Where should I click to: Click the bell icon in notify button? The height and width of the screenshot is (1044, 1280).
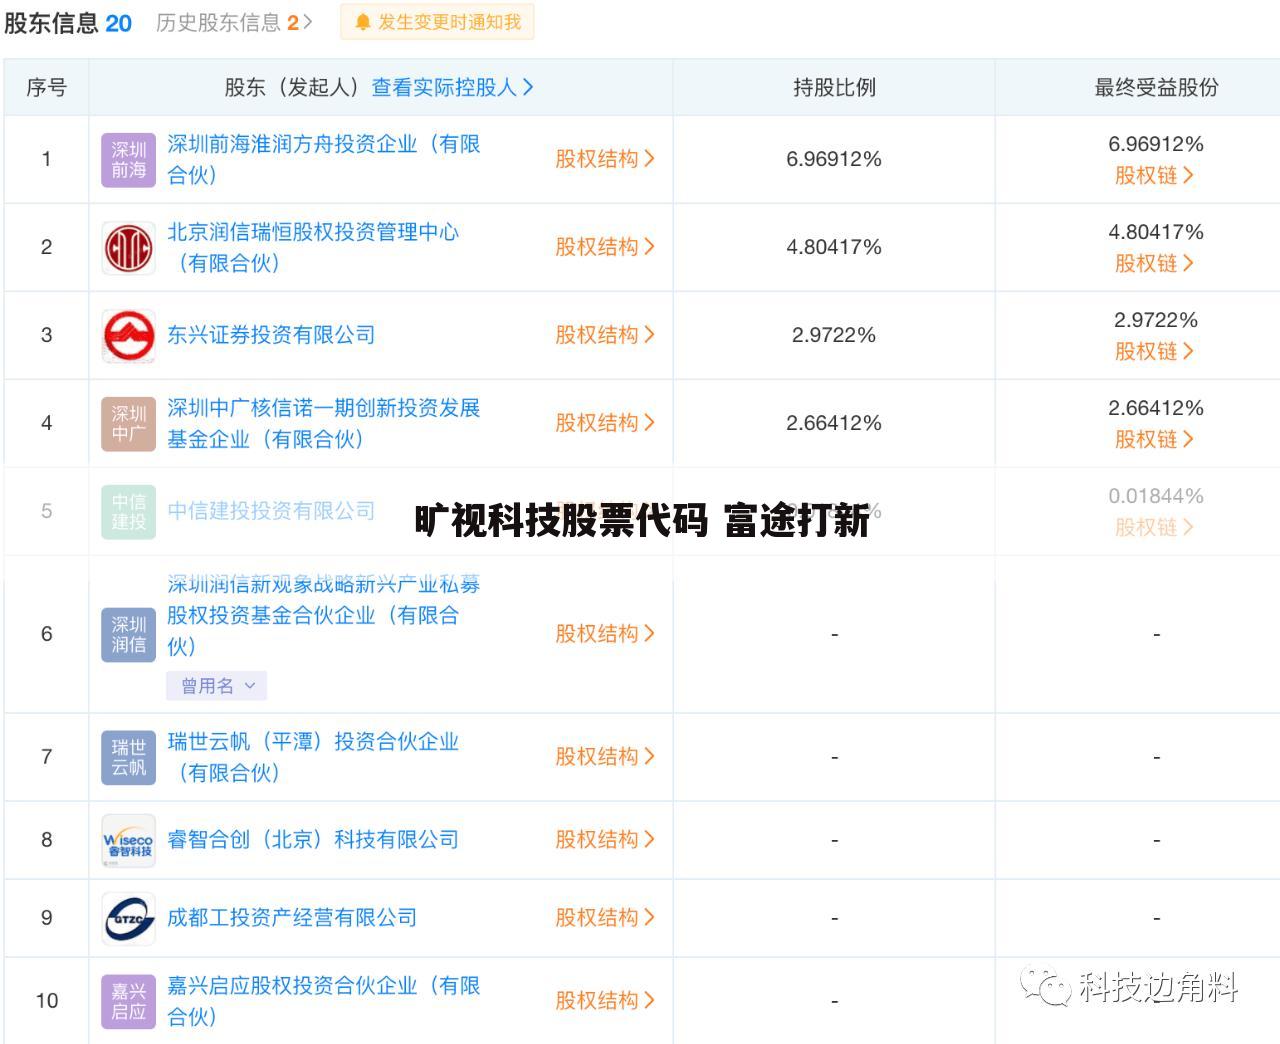(x=363, y=22)
